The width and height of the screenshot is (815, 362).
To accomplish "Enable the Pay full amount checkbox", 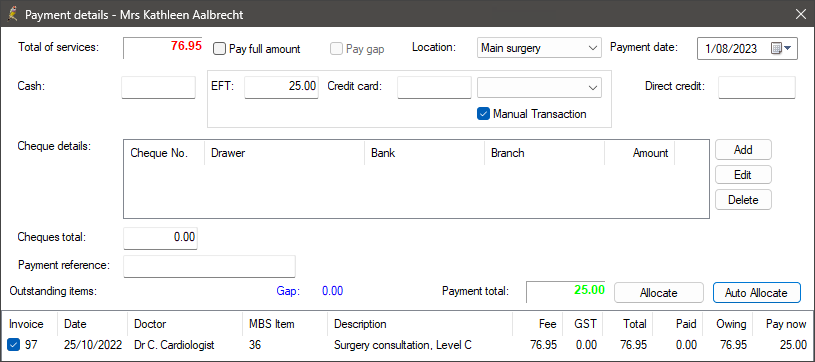I will 220,49.
